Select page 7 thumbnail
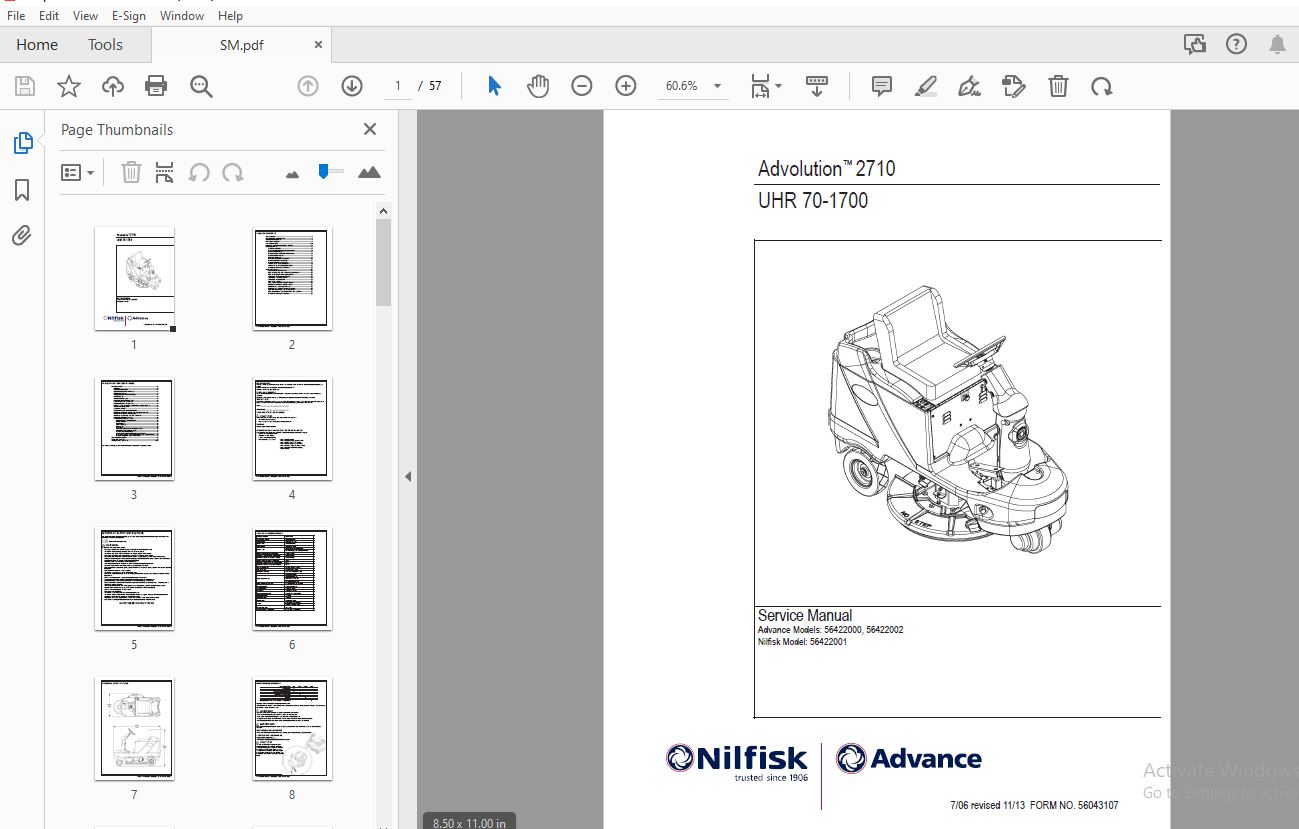The image size is (1299, 829). (134, 729)
